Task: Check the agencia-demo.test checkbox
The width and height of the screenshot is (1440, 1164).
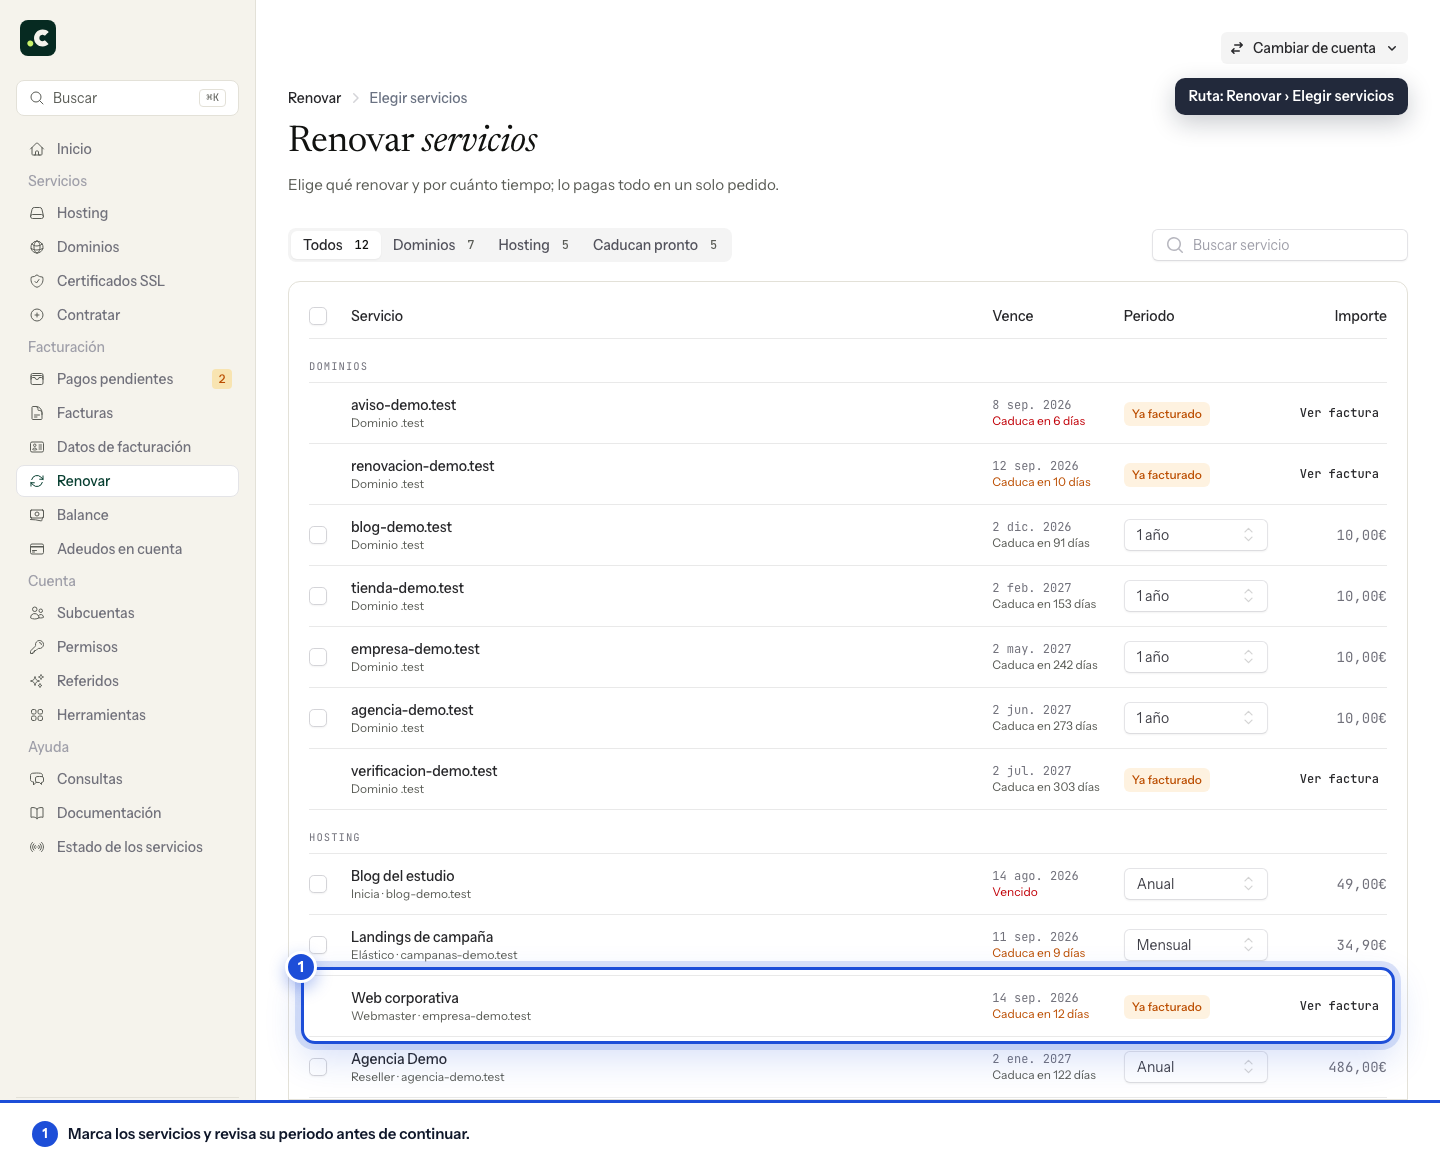Action: pos(318,718)
